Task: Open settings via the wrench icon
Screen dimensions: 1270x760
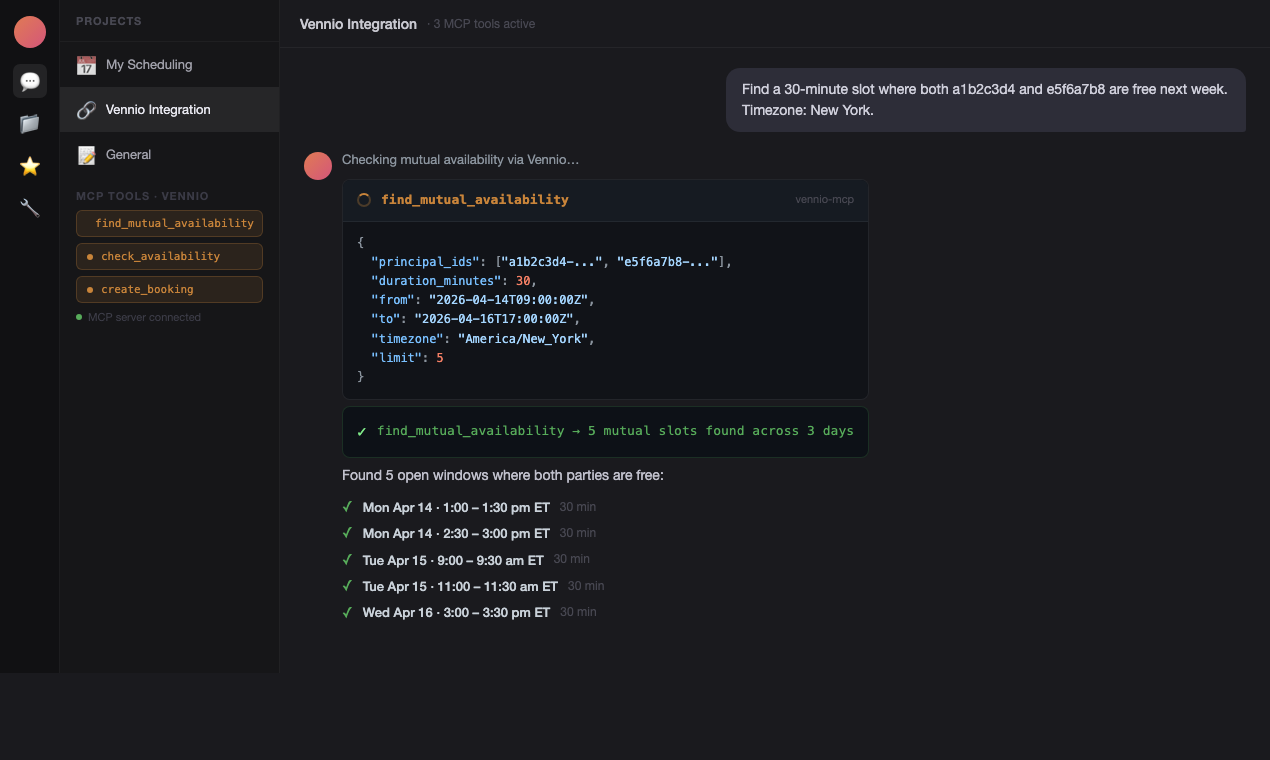Action: [30, 208]
